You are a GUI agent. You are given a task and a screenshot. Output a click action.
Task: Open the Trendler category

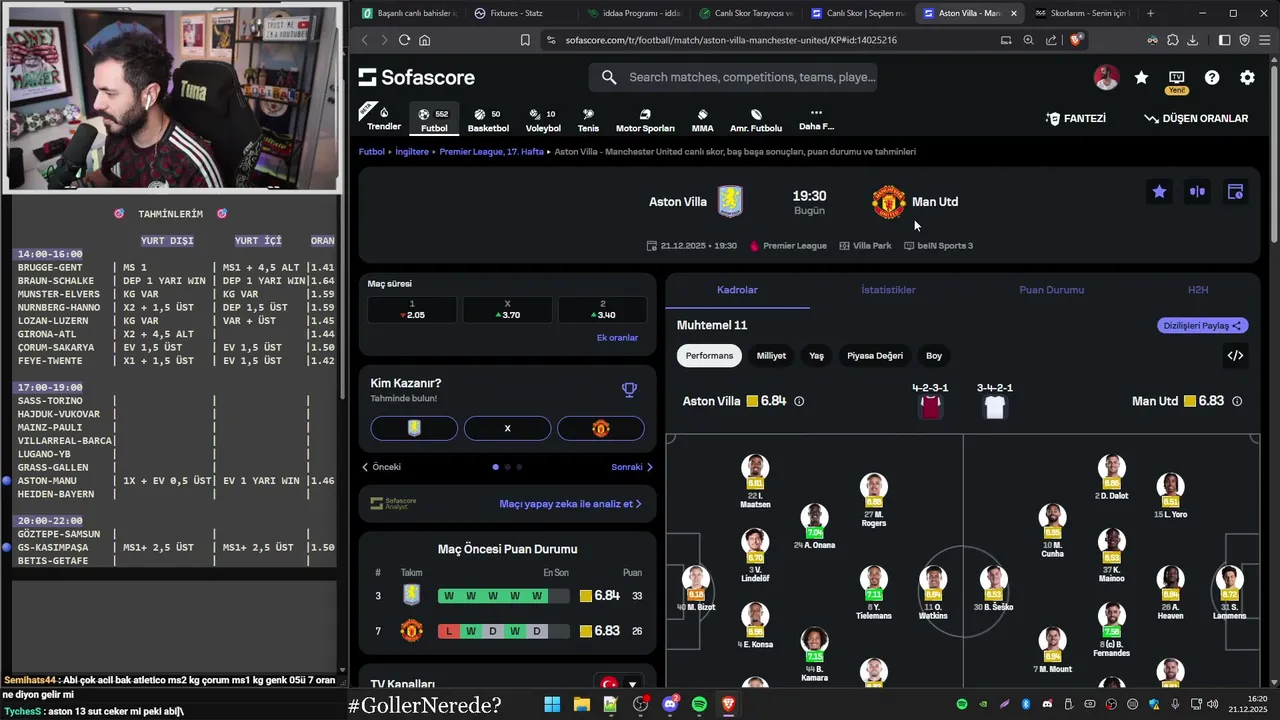pos(384,118)
